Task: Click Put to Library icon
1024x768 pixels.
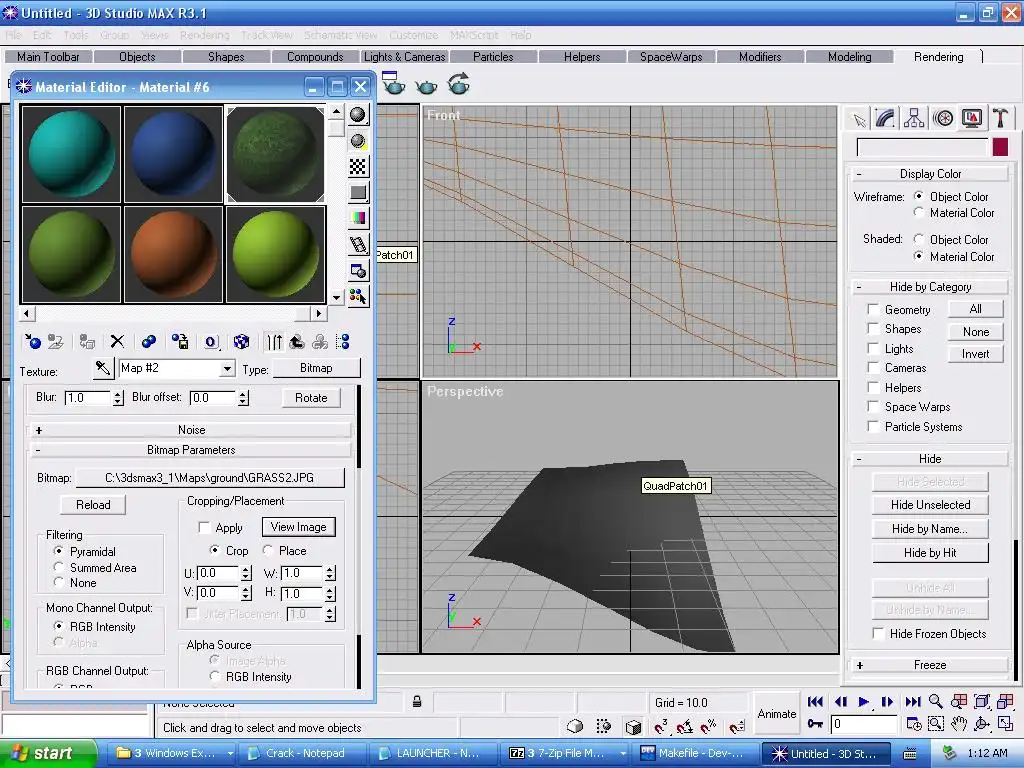Action: (x=180, y=342)
